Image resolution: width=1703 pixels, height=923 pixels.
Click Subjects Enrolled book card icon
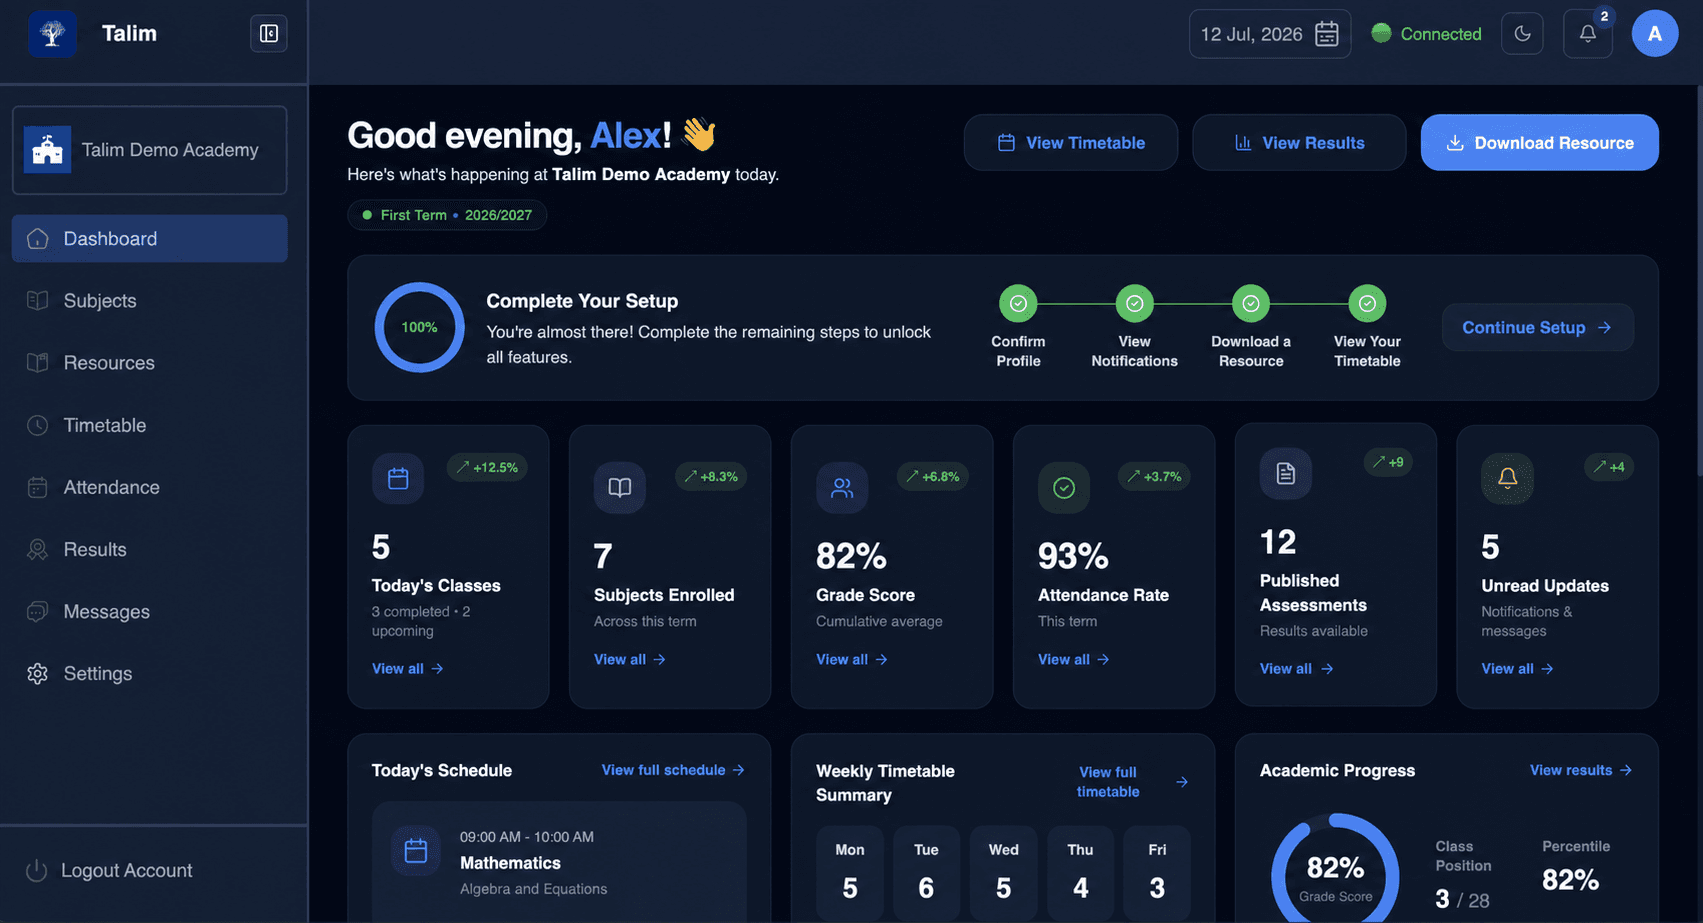click(620, 487)
